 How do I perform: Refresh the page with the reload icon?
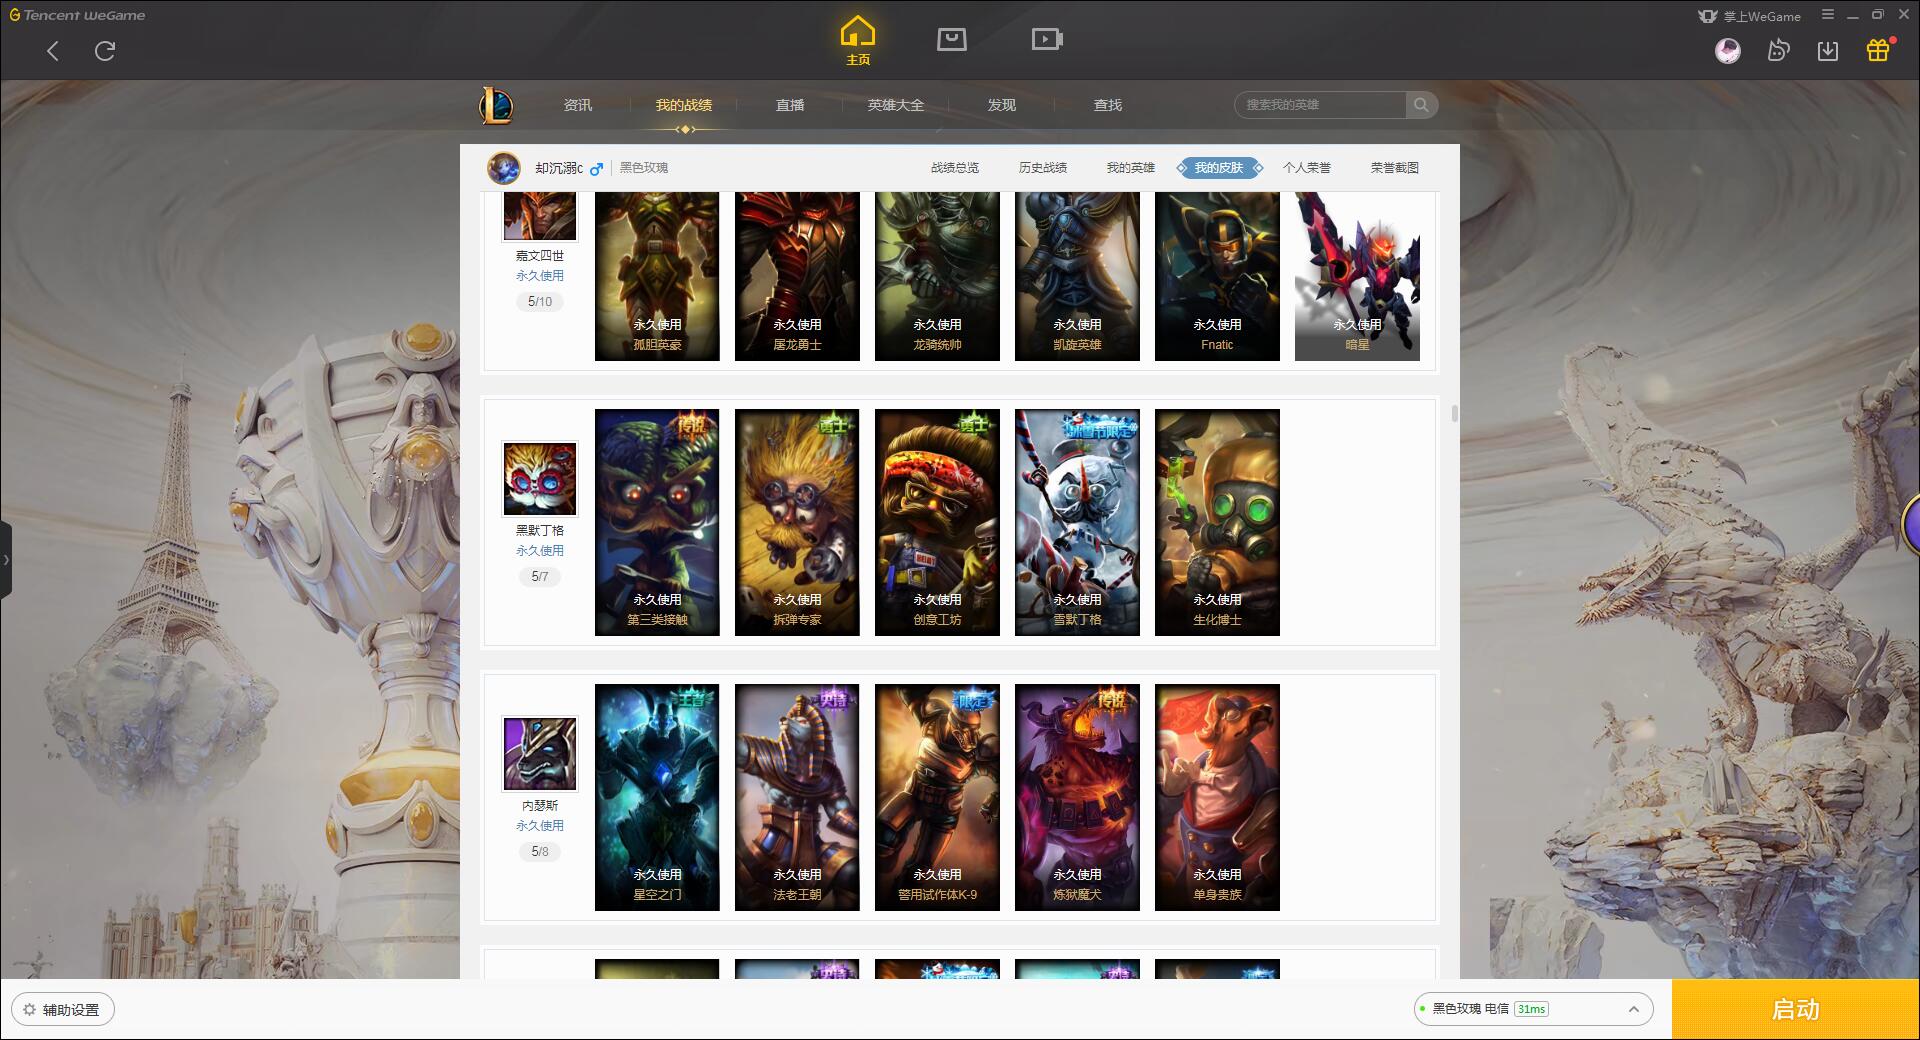pos(105,51)
